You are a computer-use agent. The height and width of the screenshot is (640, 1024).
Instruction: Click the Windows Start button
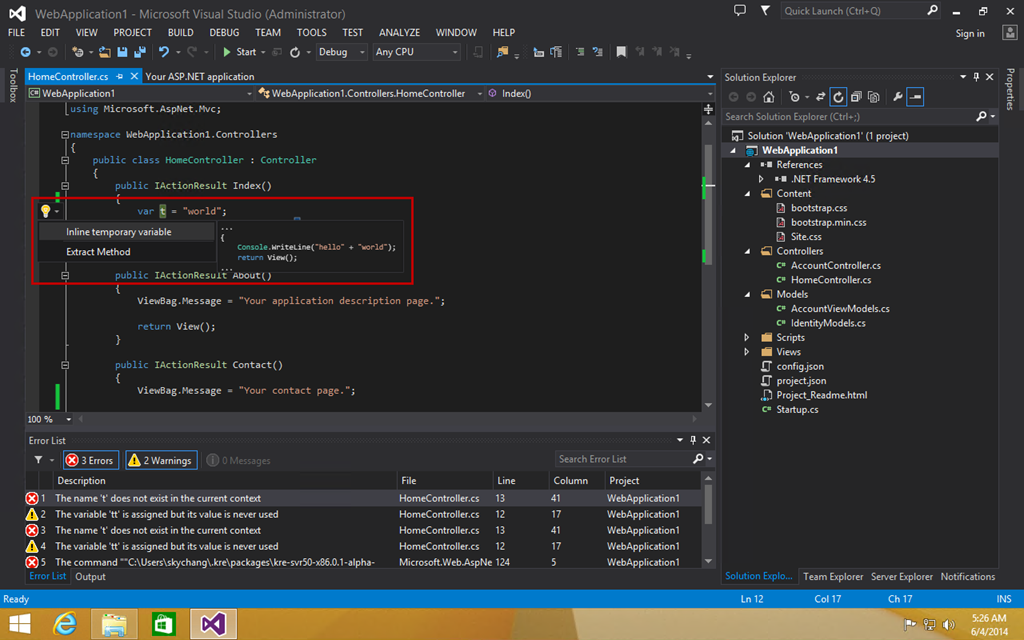tap(20, 624)
